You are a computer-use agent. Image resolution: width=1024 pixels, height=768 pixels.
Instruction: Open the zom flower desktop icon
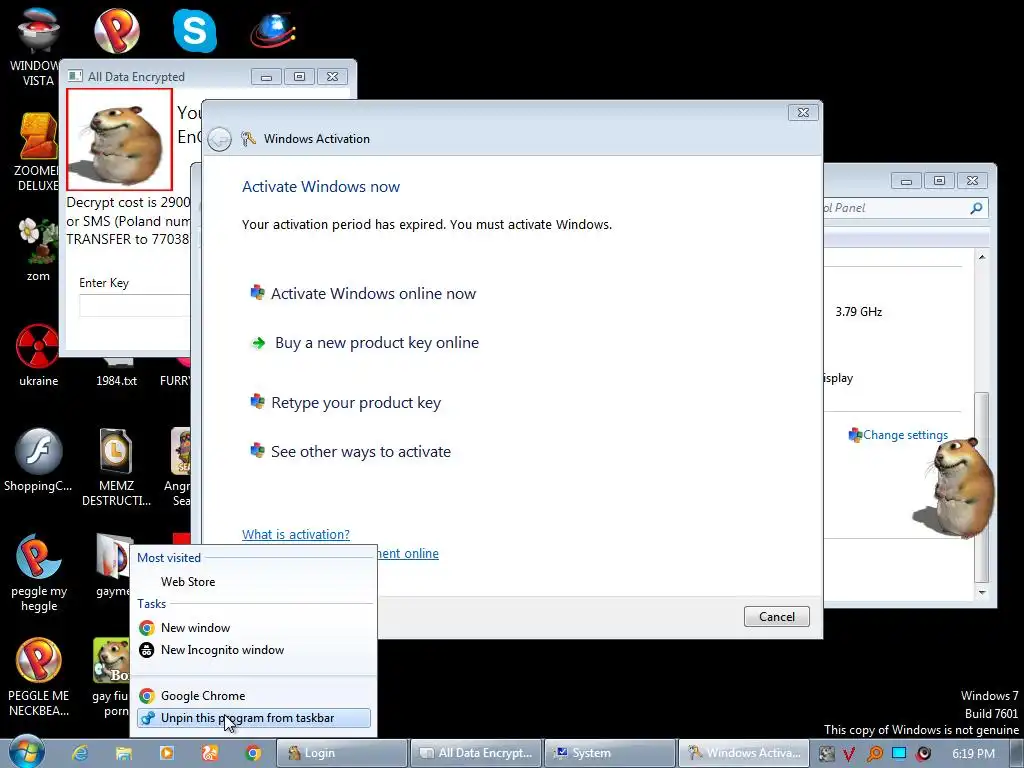pos(38,250)
